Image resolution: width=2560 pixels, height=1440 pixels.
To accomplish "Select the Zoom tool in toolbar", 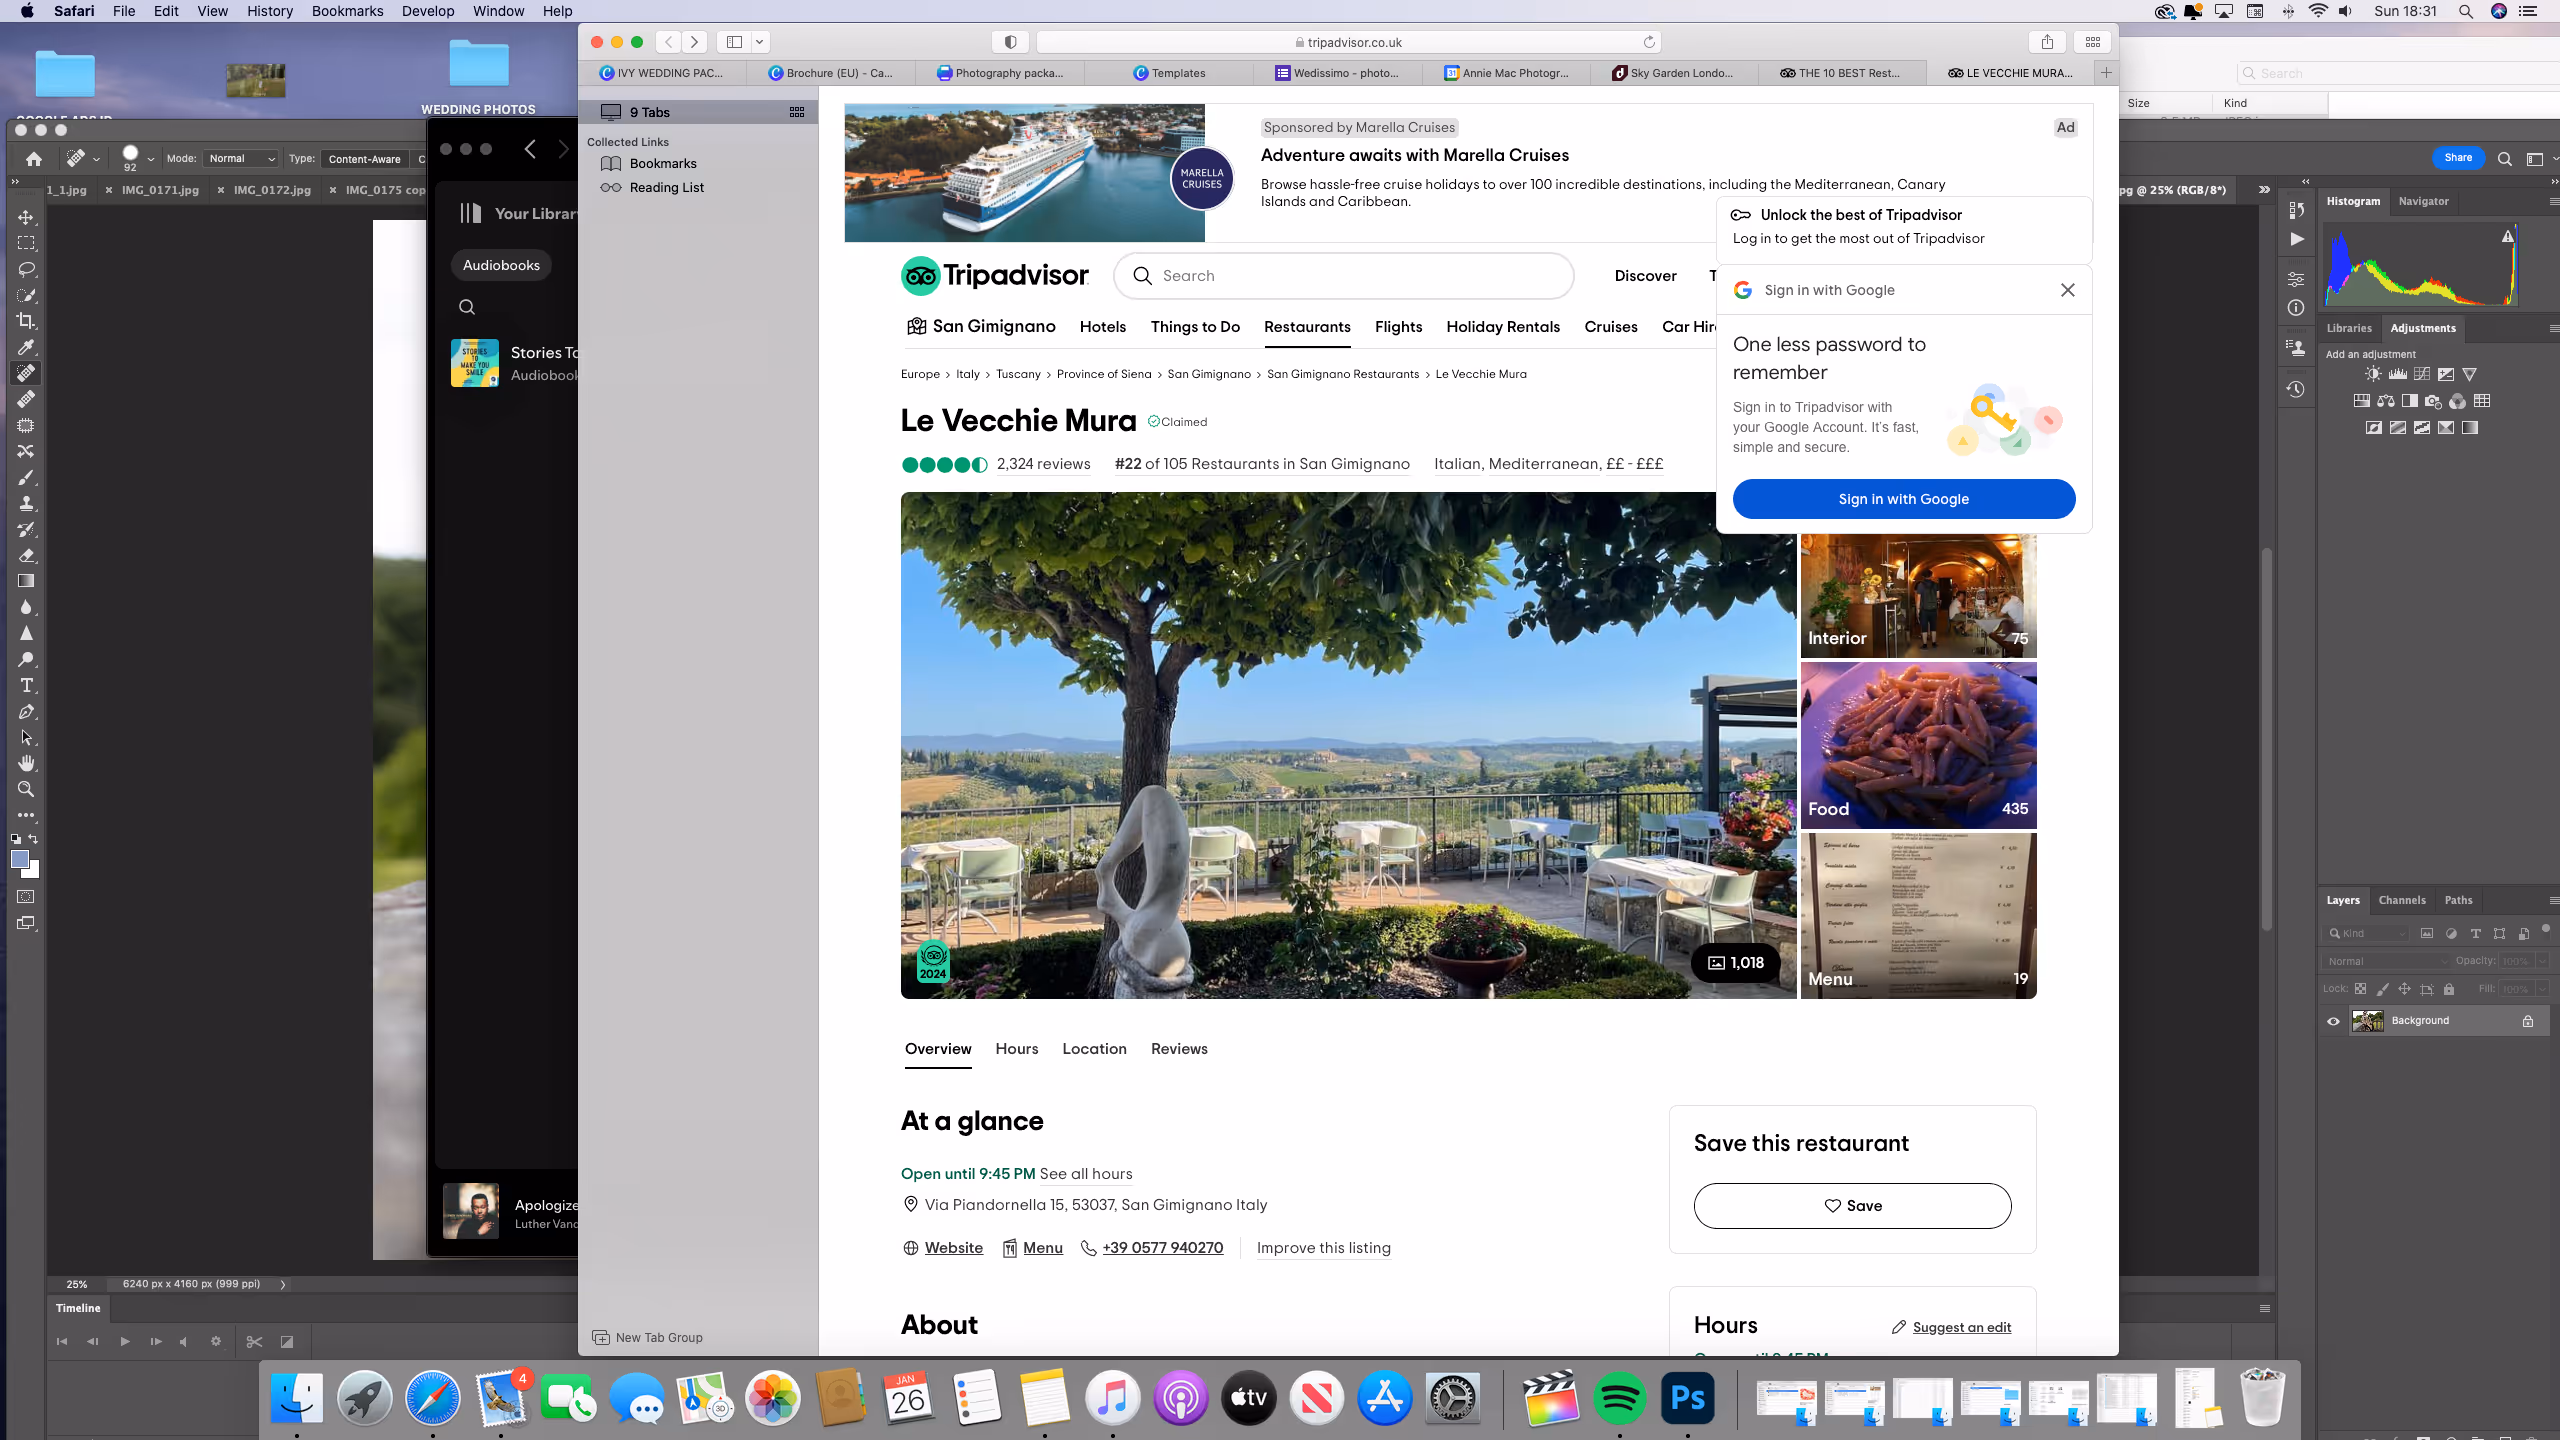I will point(26,790).
